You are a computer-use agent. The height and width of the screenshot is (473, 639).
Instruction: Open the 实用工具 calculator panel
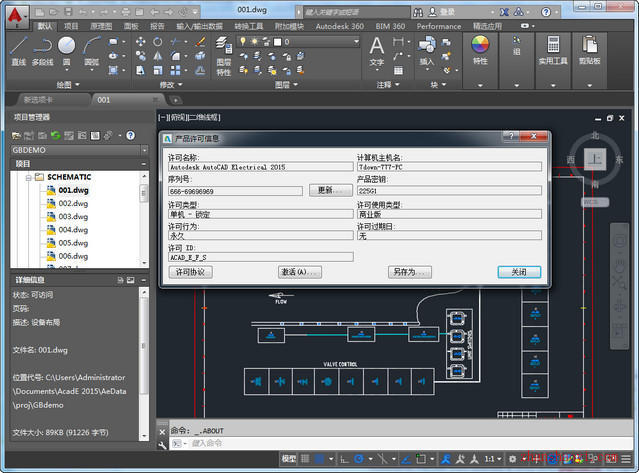(553, 50)
